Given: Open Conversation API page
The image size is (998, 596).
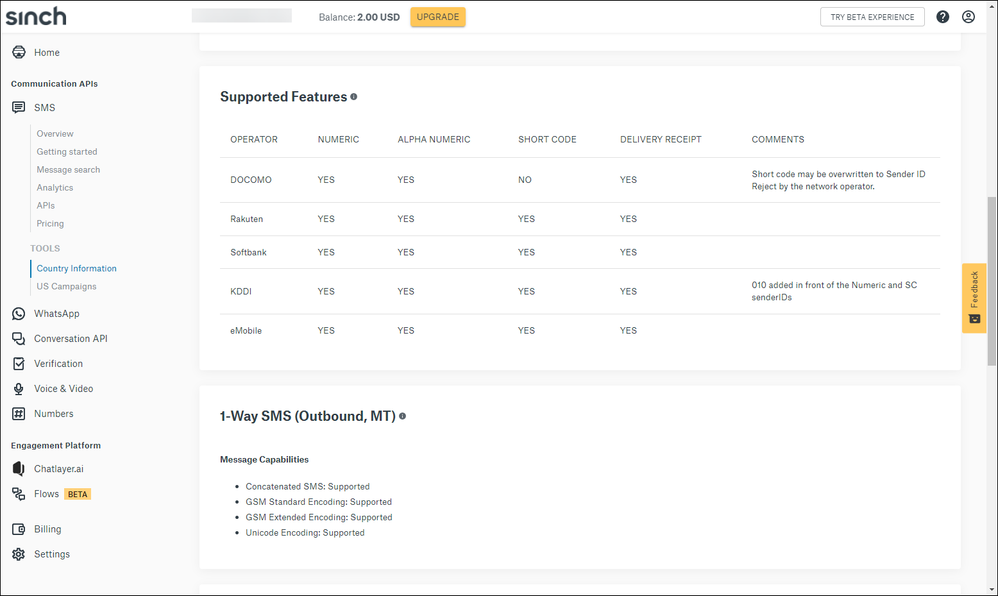Looking at the screenshot, I should coord(71,339).
